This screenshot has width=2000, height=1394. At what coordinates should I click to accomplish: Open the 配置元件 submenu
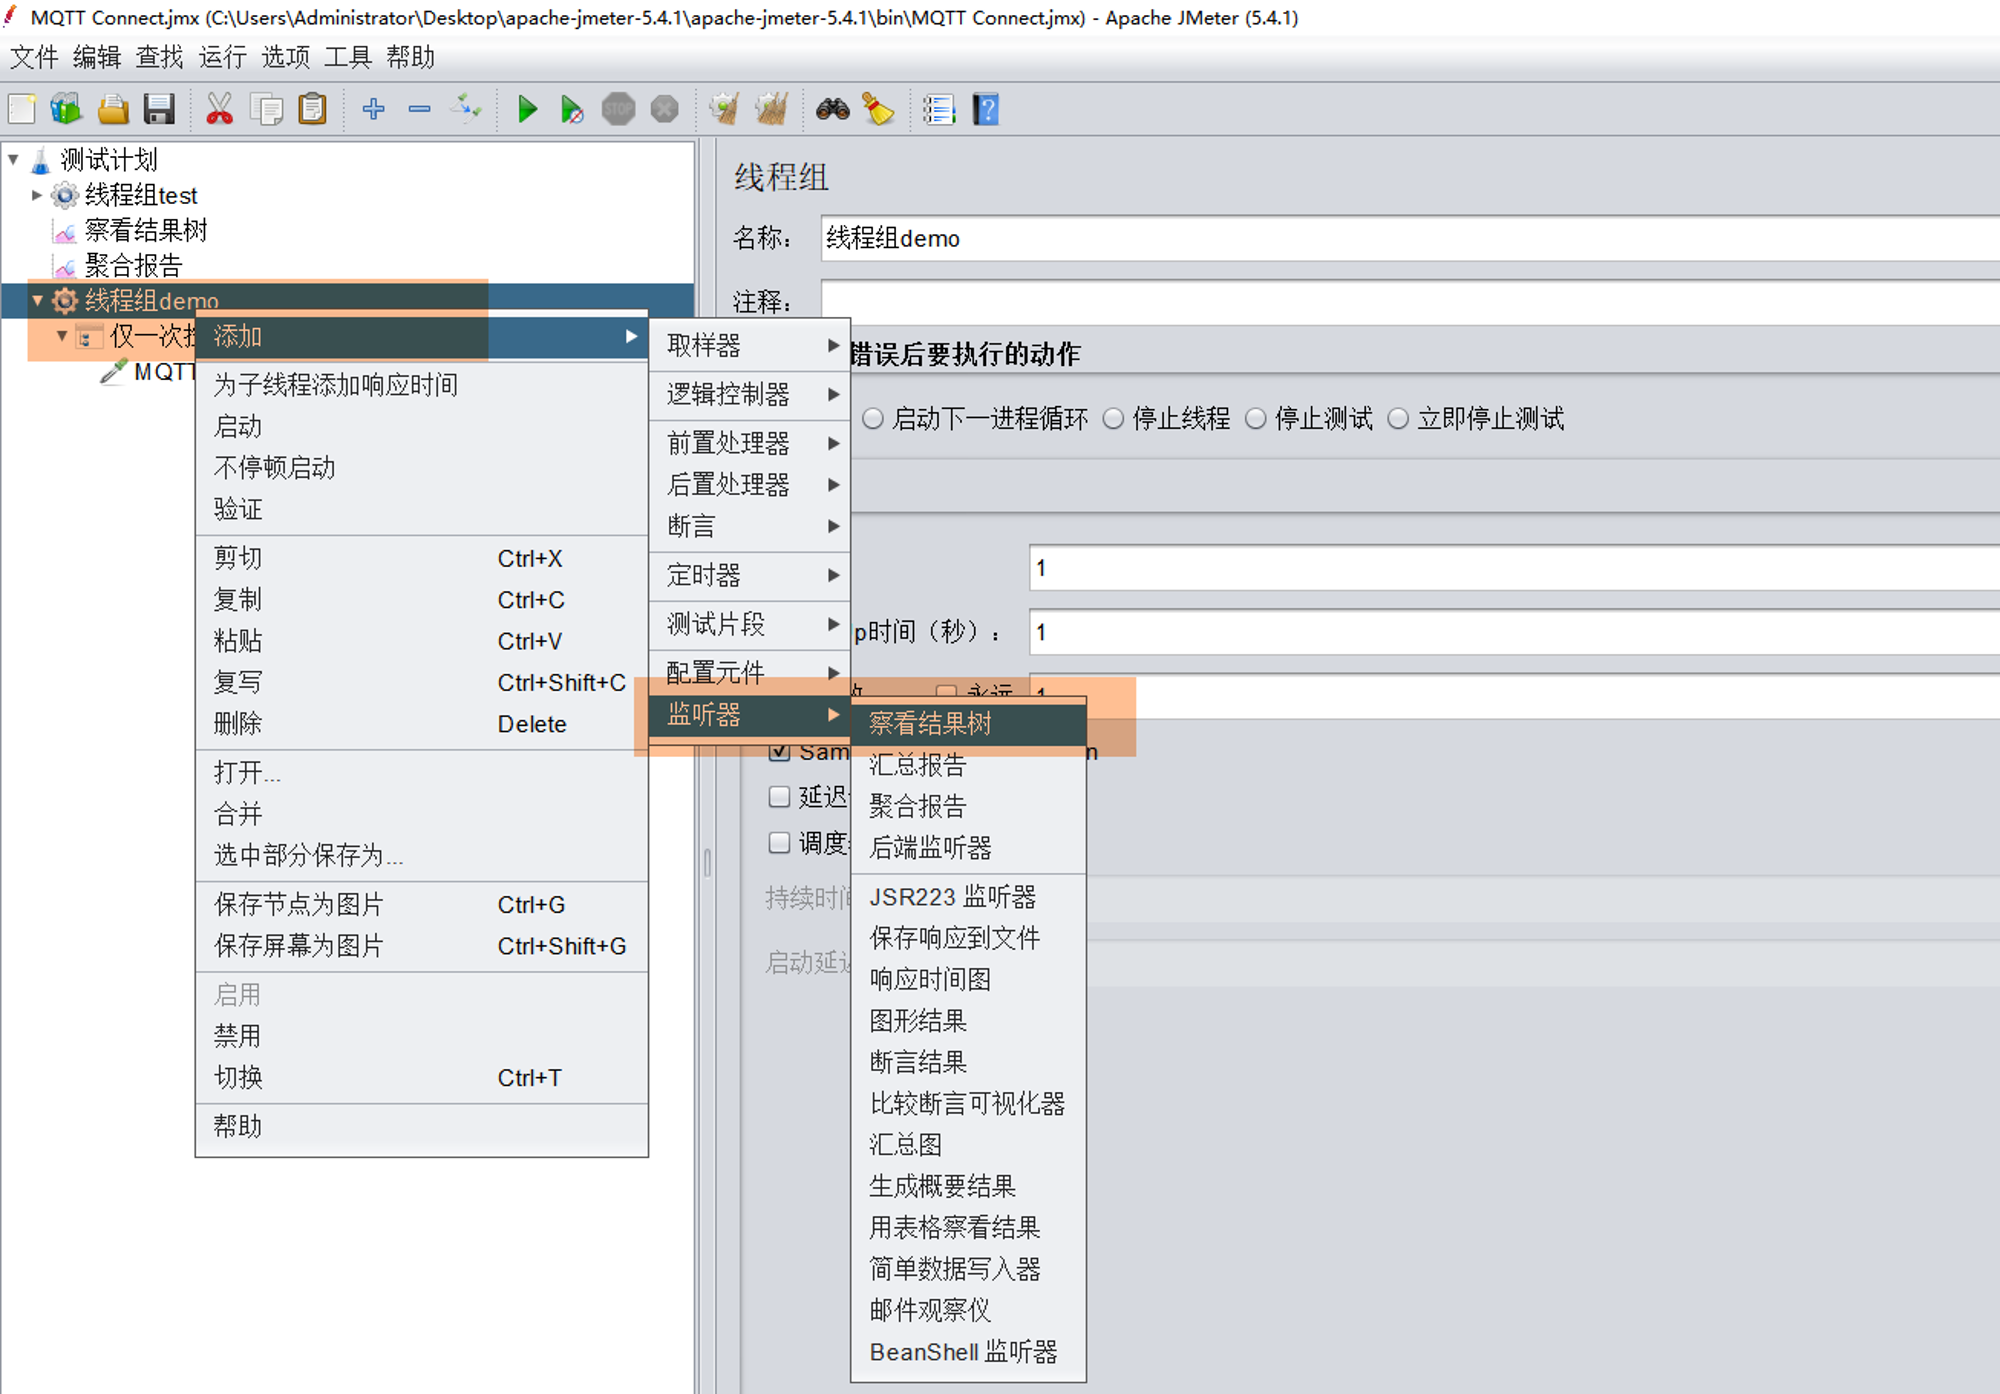point(750,673)
